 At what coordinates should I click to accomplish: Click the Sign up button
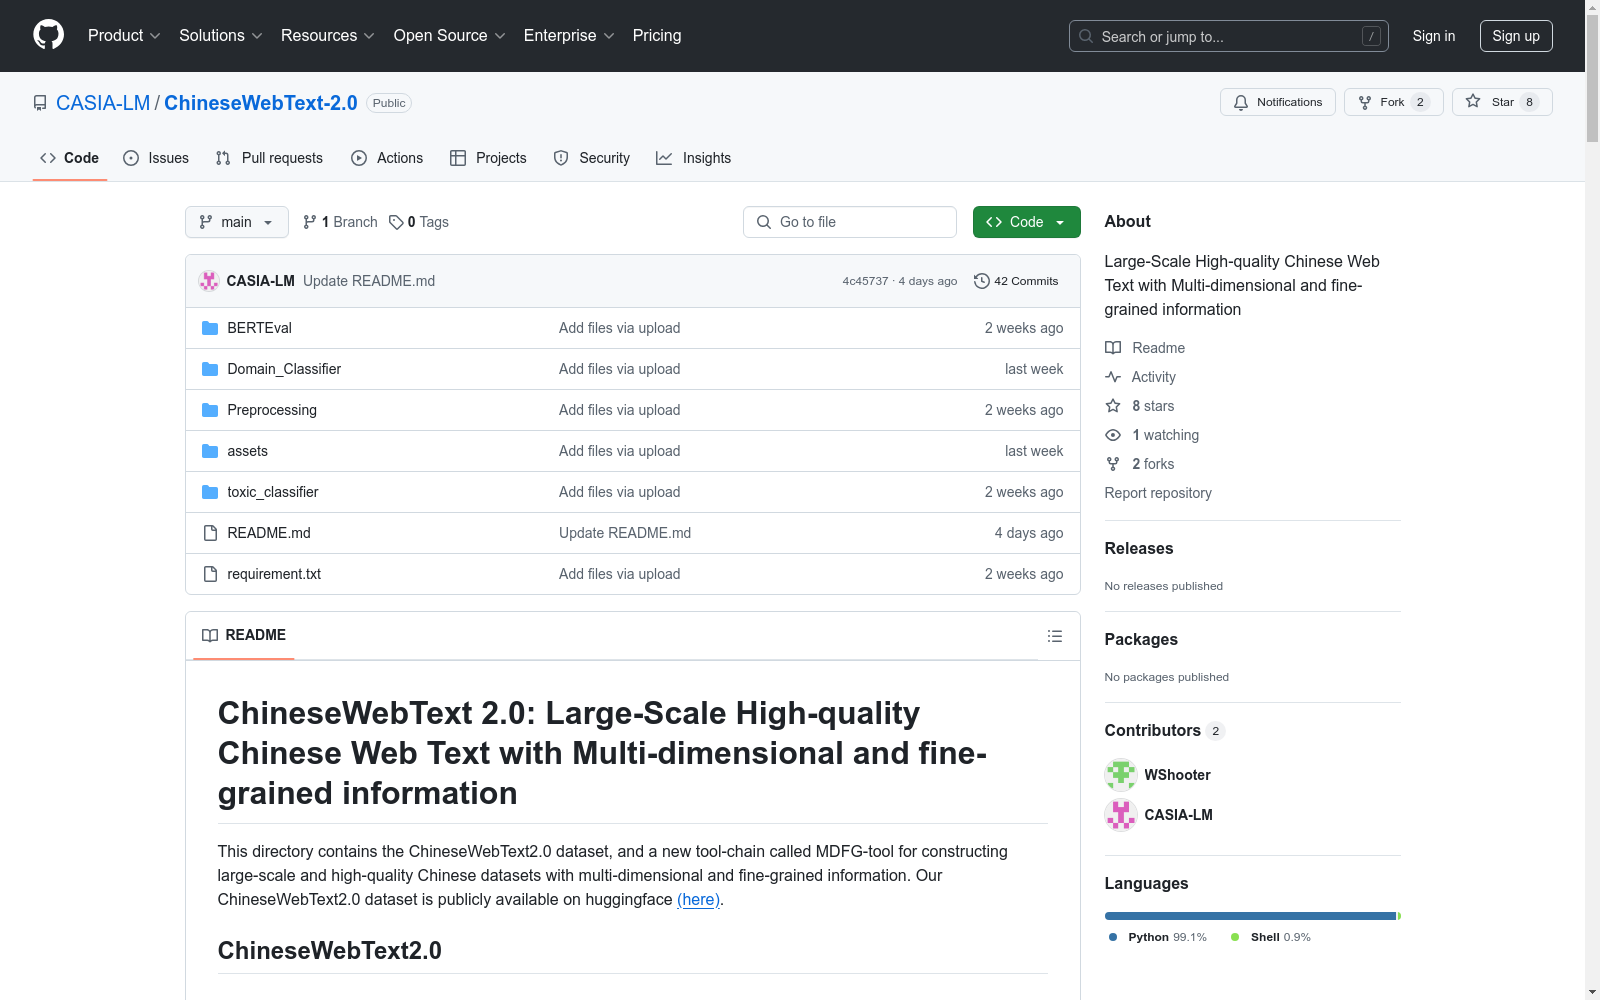pyautogui.click(x=1516, y=36)
